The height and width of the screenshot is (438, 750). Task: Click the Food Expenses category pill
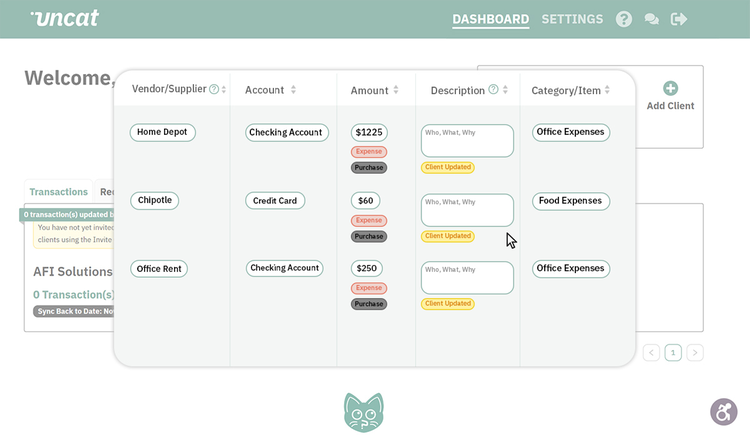[x=571, y=201]
